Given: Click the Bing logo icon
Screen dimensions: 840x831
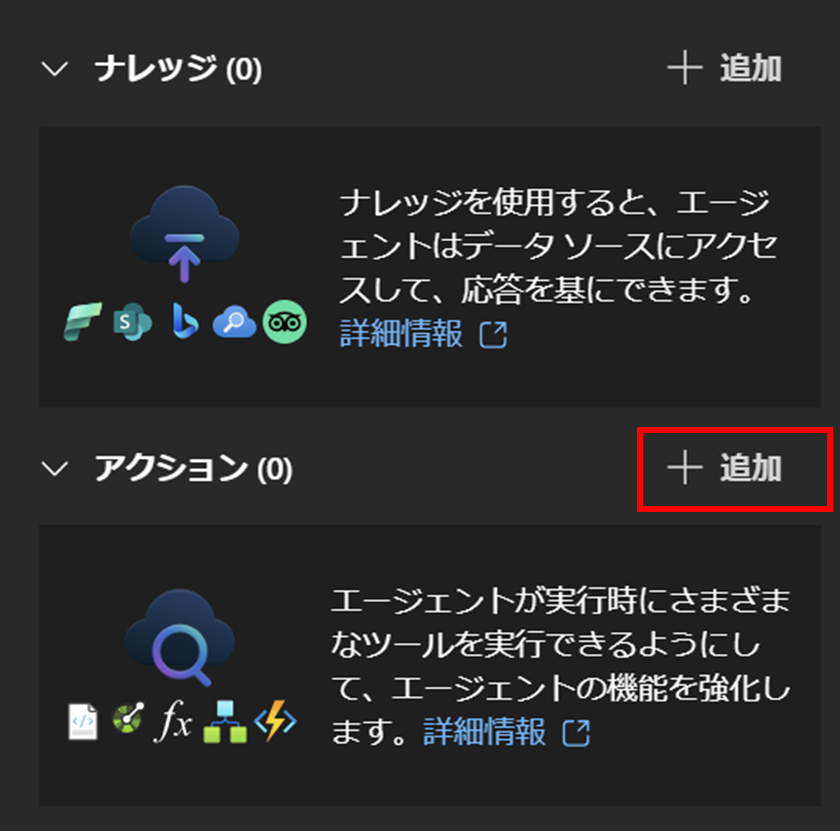Looking at the screenshot, I should coord(185,321).
